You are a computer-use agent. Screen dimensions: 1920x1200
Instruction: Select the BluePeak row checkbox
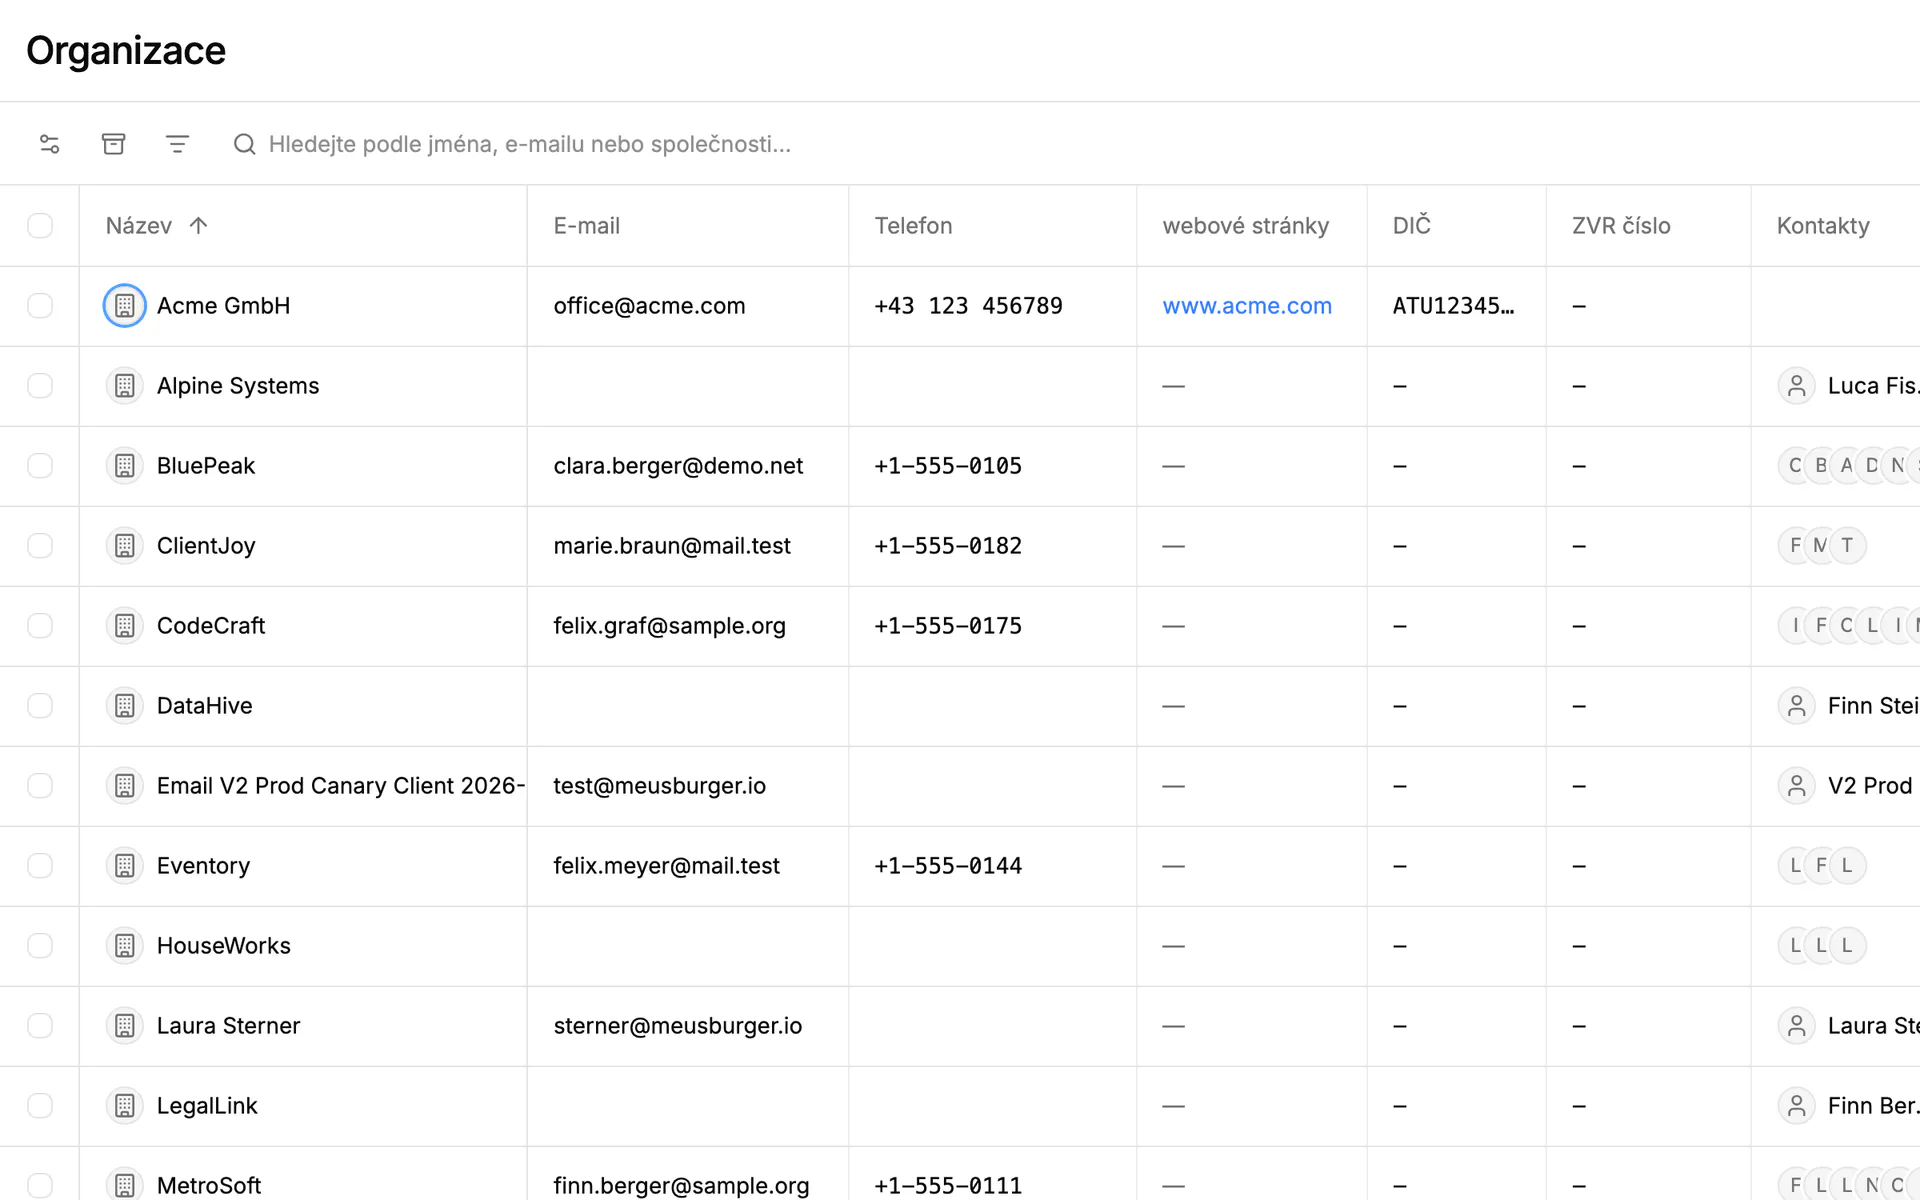[40, 466]
